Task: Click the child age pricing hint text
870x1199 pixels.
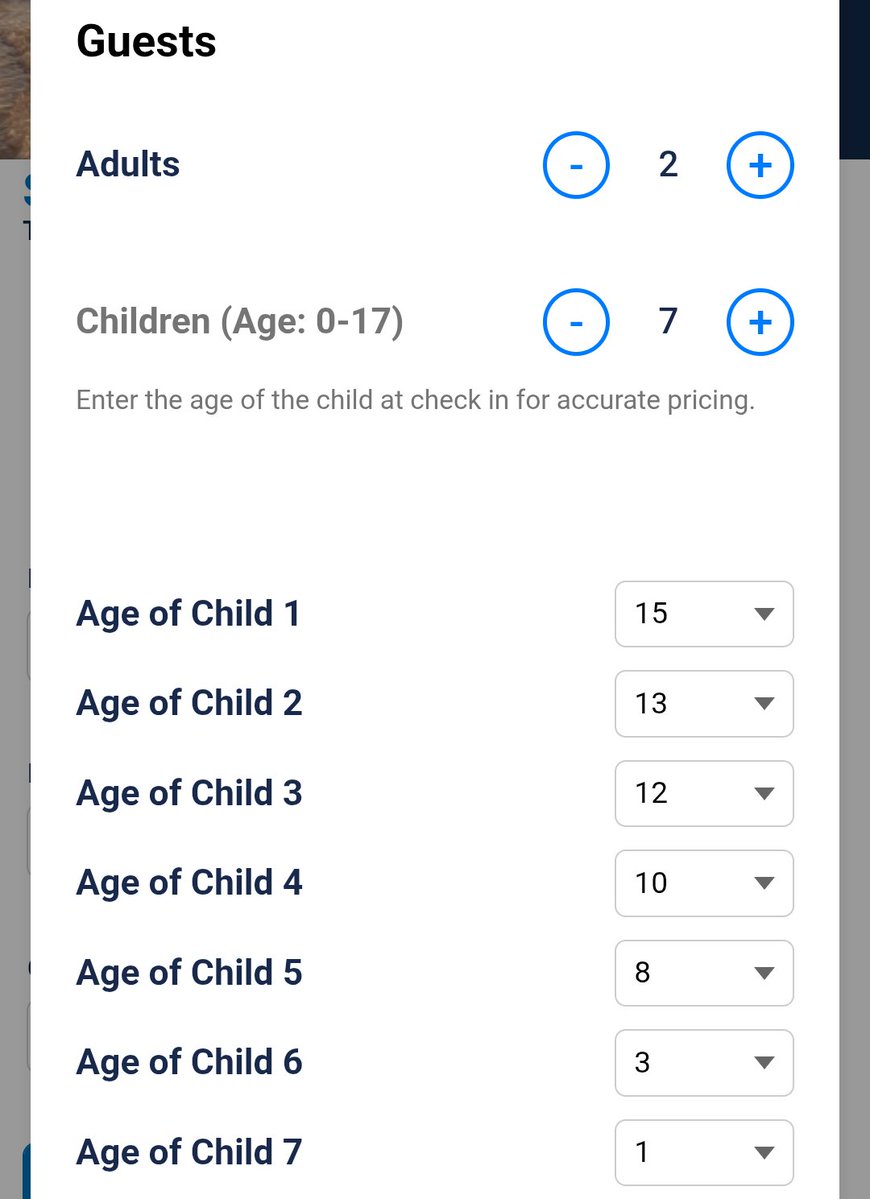Action: [415, 401]
